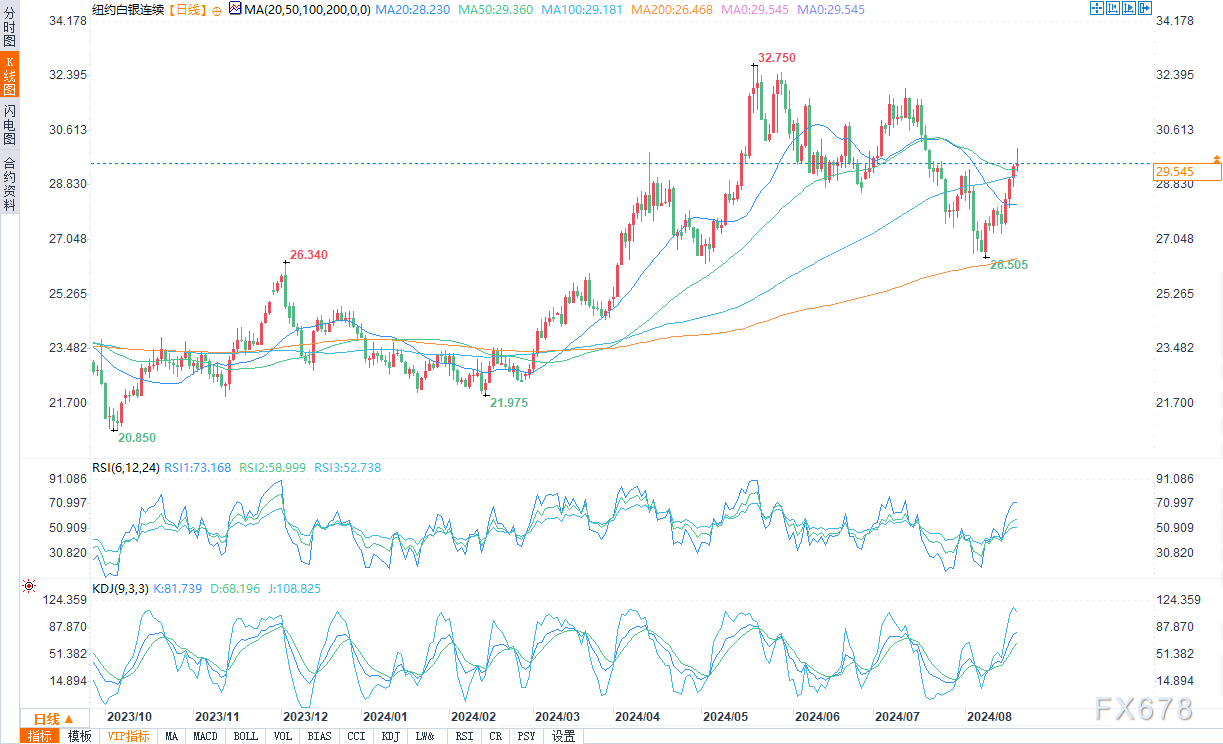The height and width of the screenshot is (744, 1223).
Task: Open the 日线 period dropdown
Action: (x=53, y=719)
